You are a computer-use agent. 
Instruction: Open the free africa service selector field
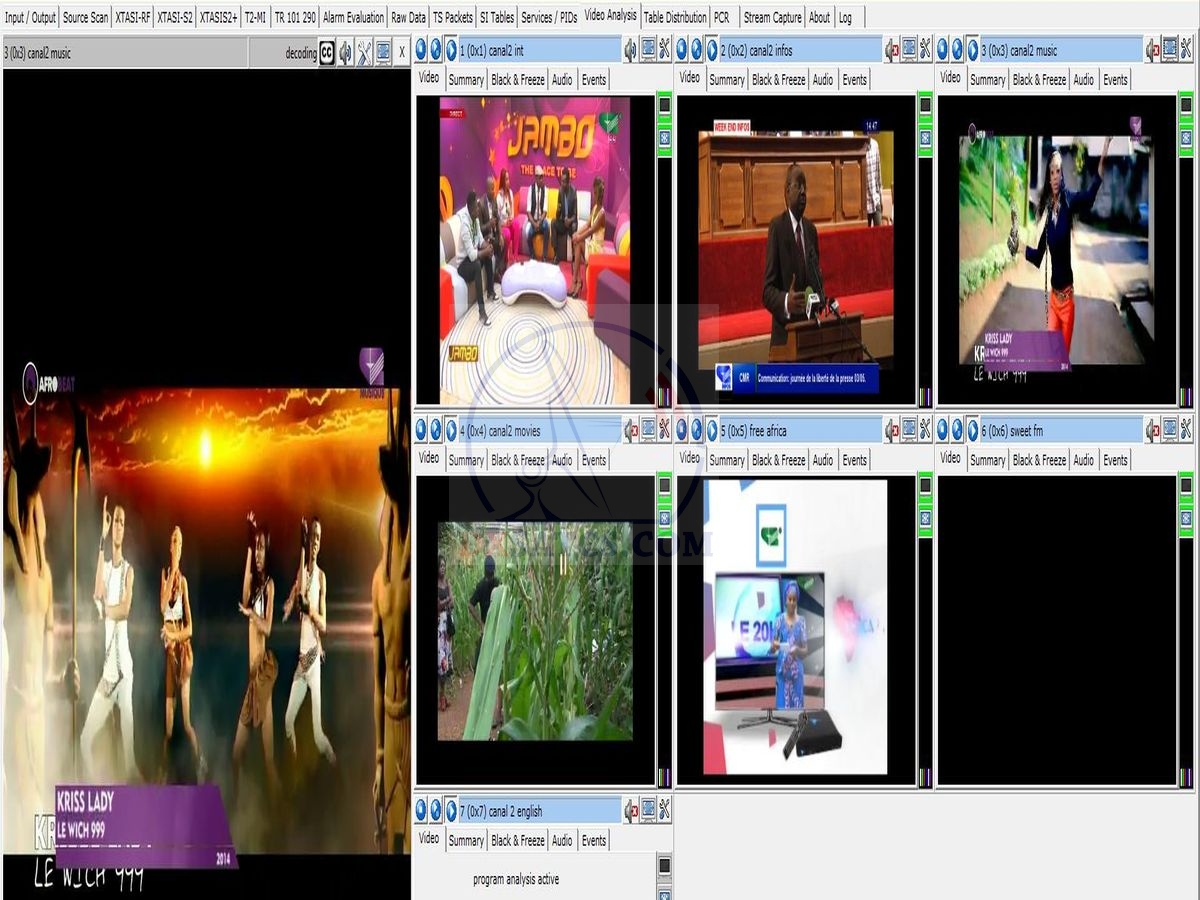[x=801, y=431]
